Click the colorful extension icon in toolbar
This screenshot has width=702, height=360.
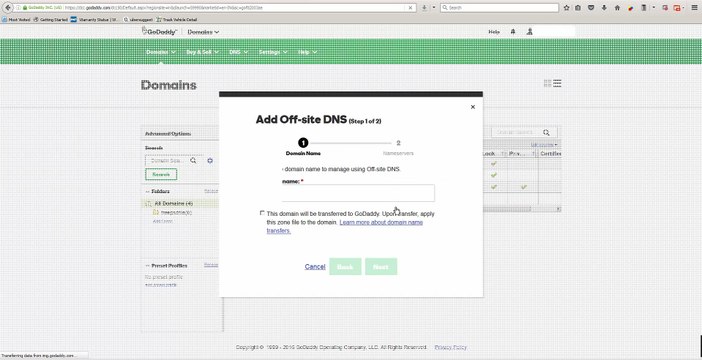tap(631, 8)
